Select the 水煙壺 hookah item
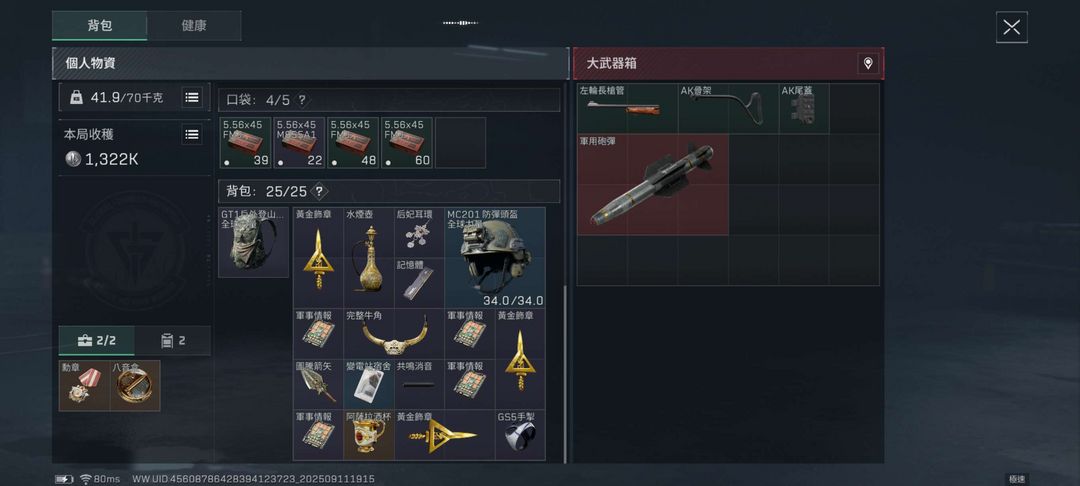Image resolution: width=1080 pixels, height=486 pixels. pos(368,257)
